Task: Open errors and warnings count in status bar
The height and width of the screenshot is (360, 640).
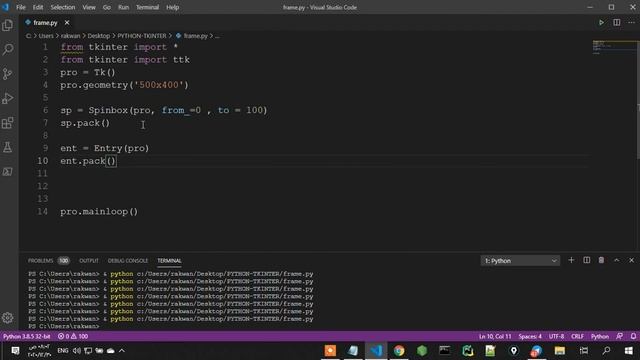Action: (73, 336)
